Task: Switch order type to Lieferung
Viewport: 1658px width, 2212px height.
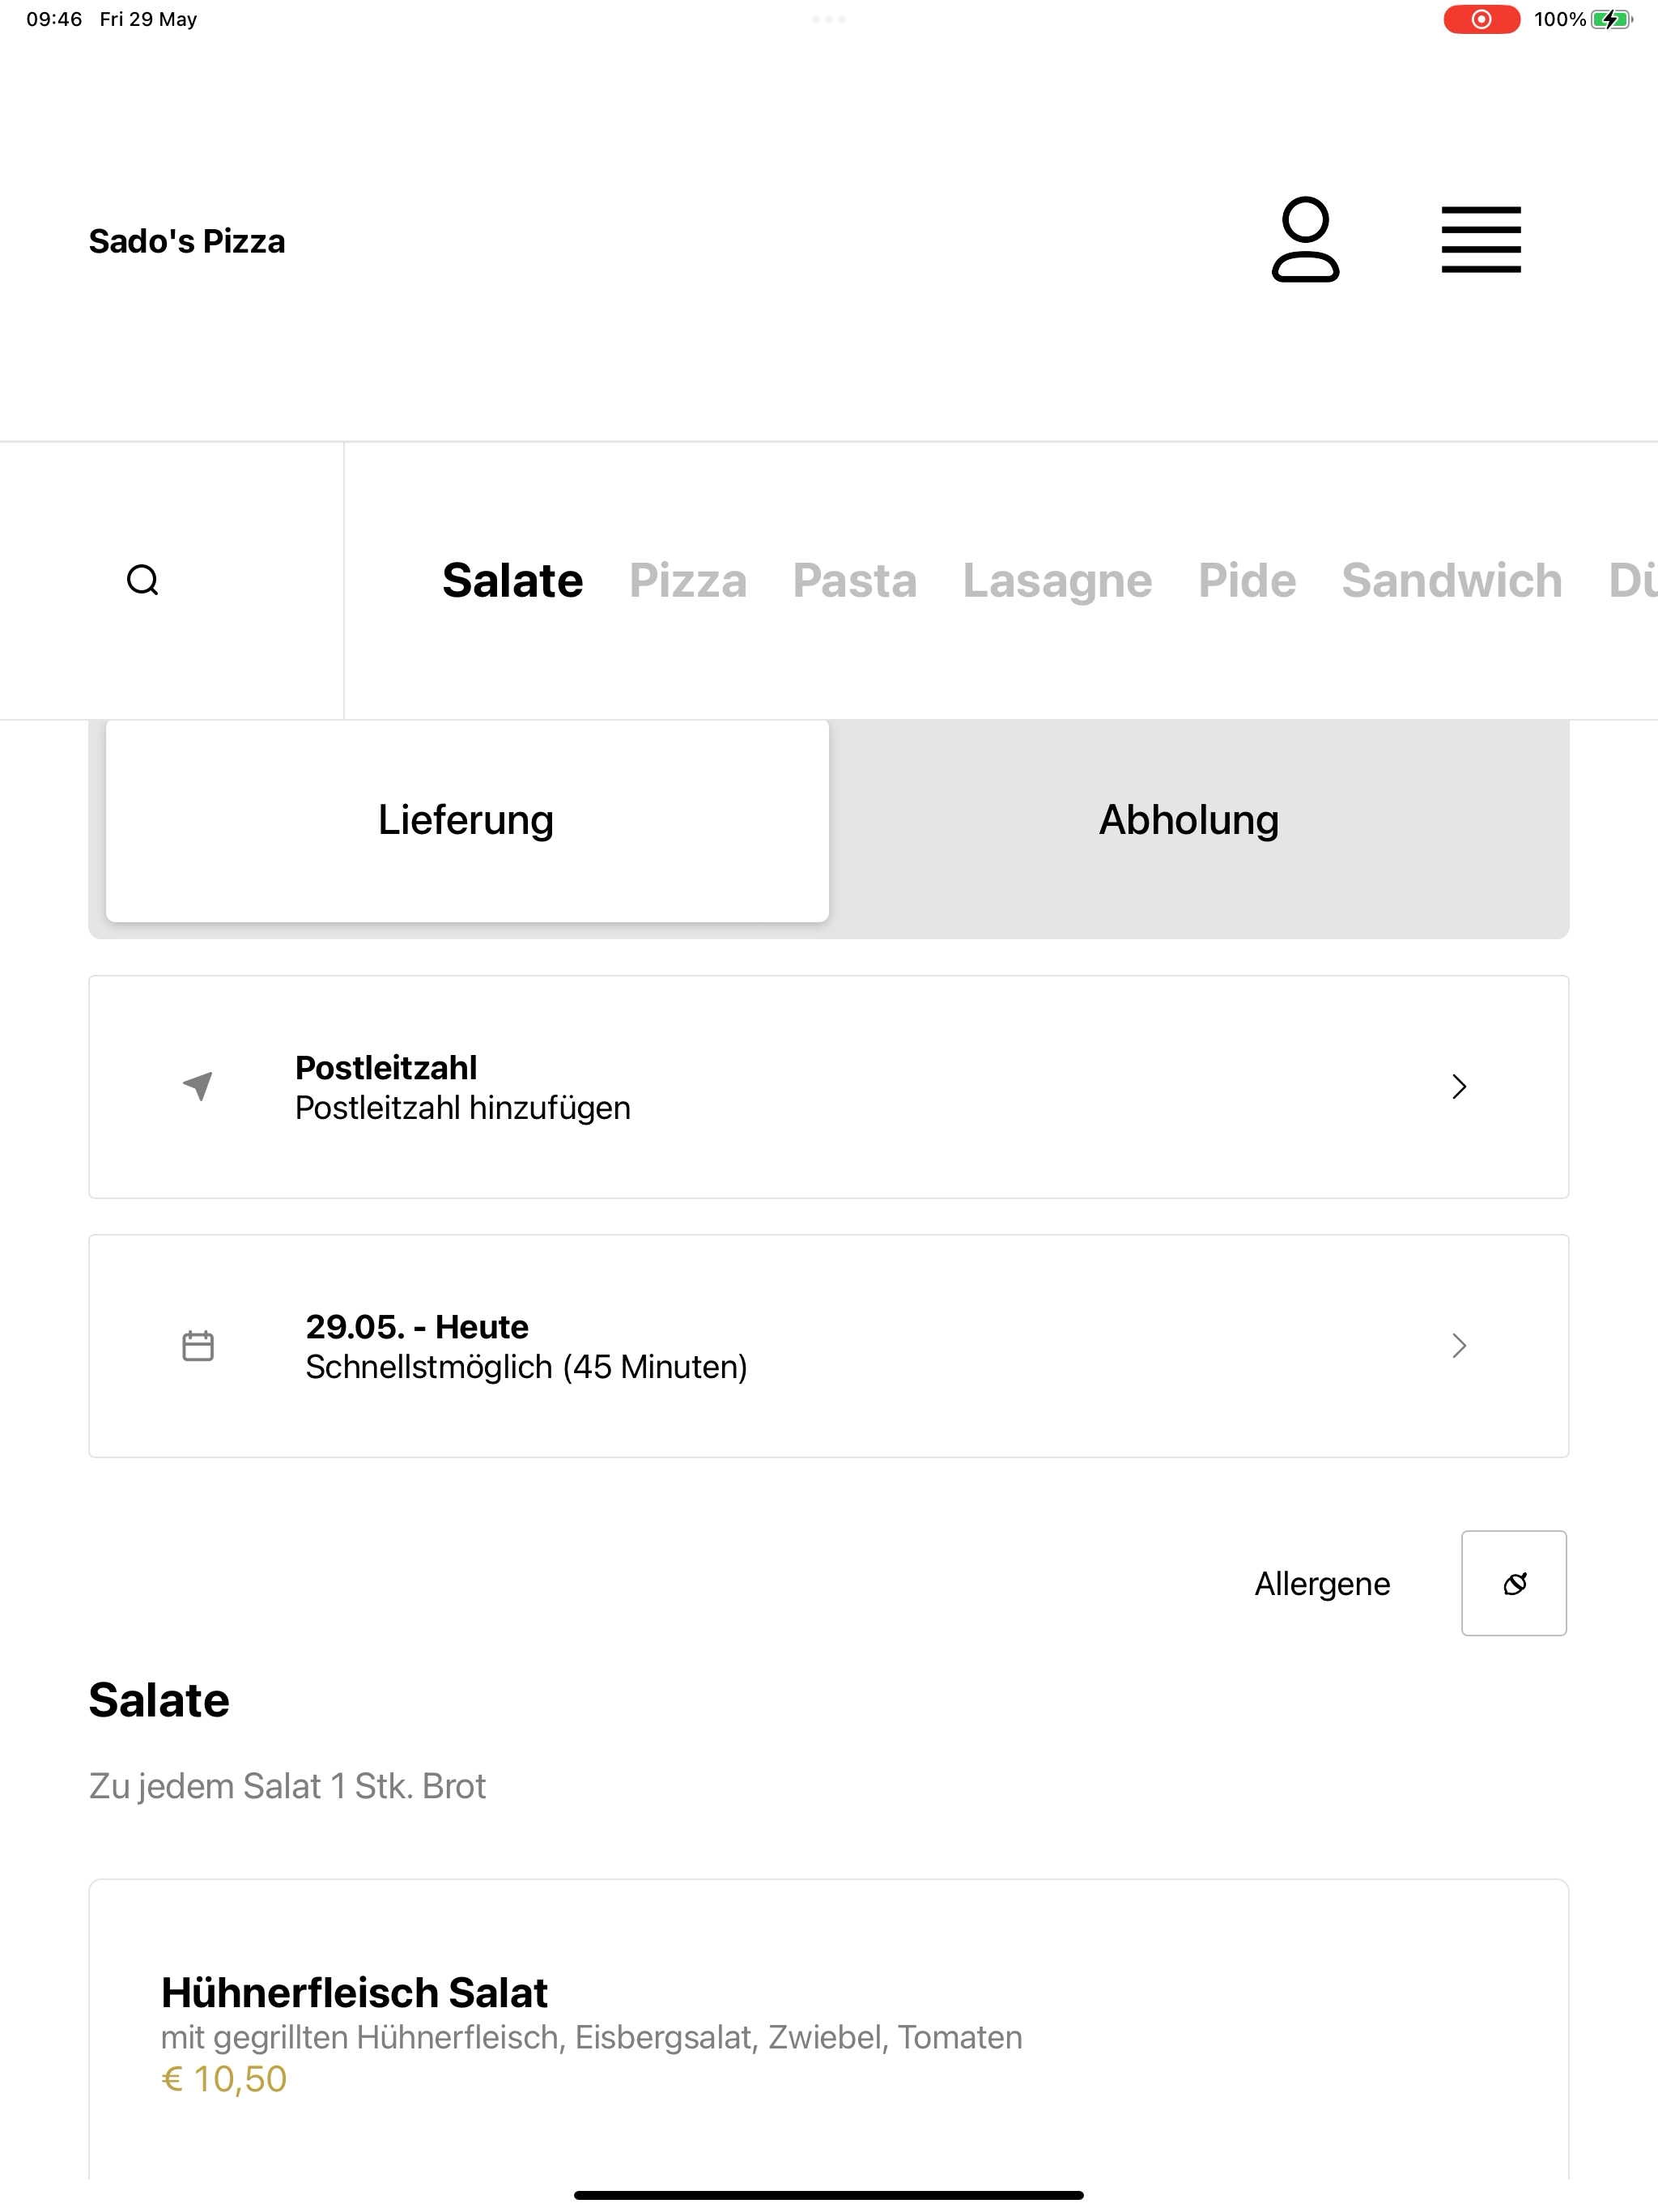Action: coord(467,820)
